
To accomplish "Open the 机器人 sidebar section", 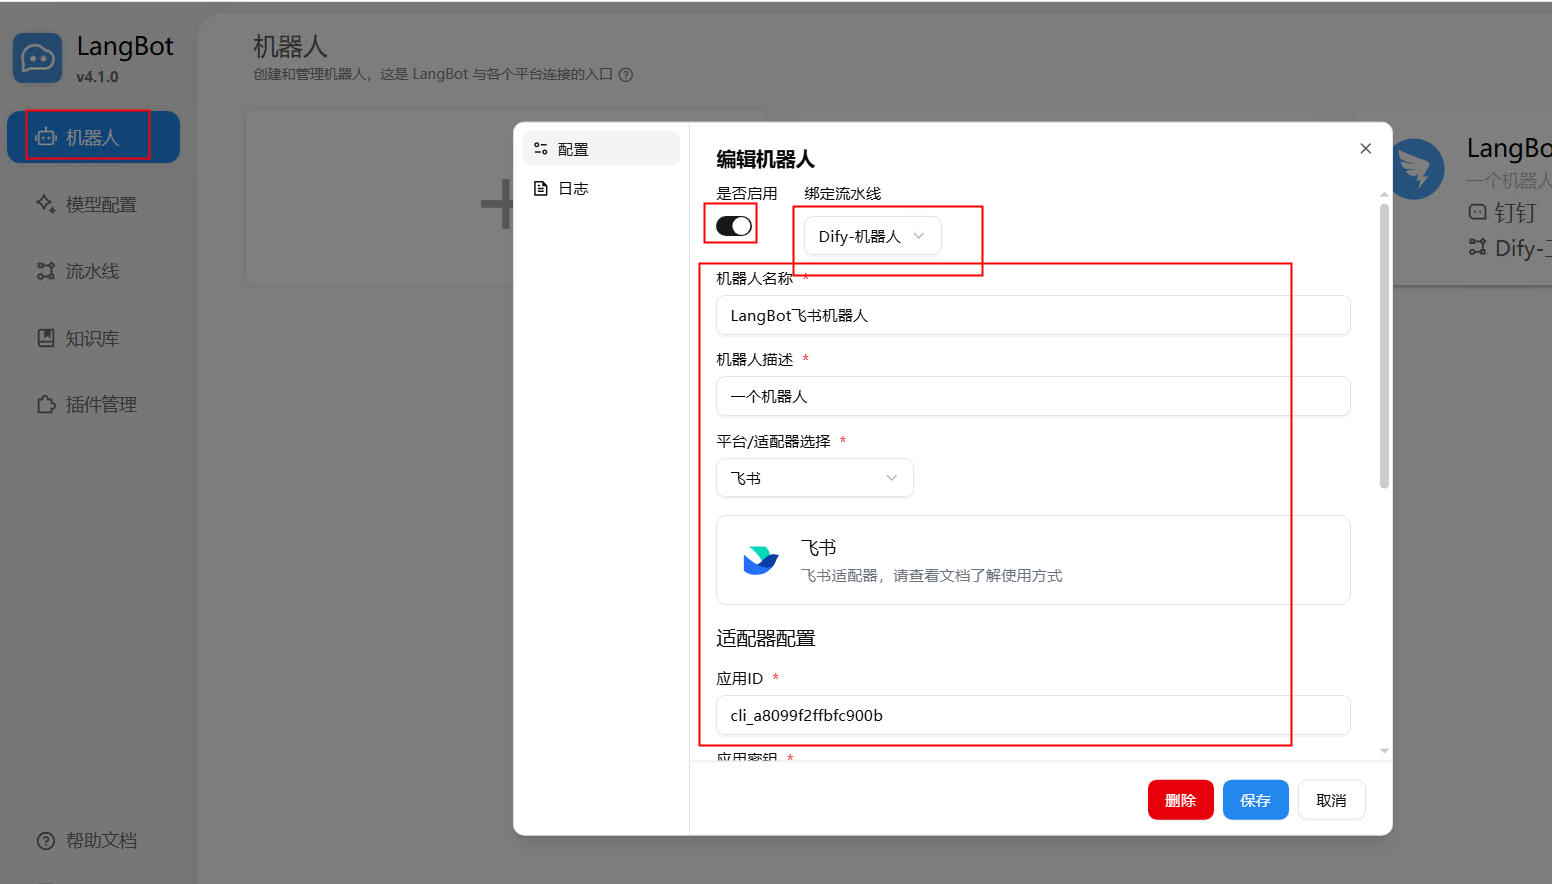I will tap(93, 137).
